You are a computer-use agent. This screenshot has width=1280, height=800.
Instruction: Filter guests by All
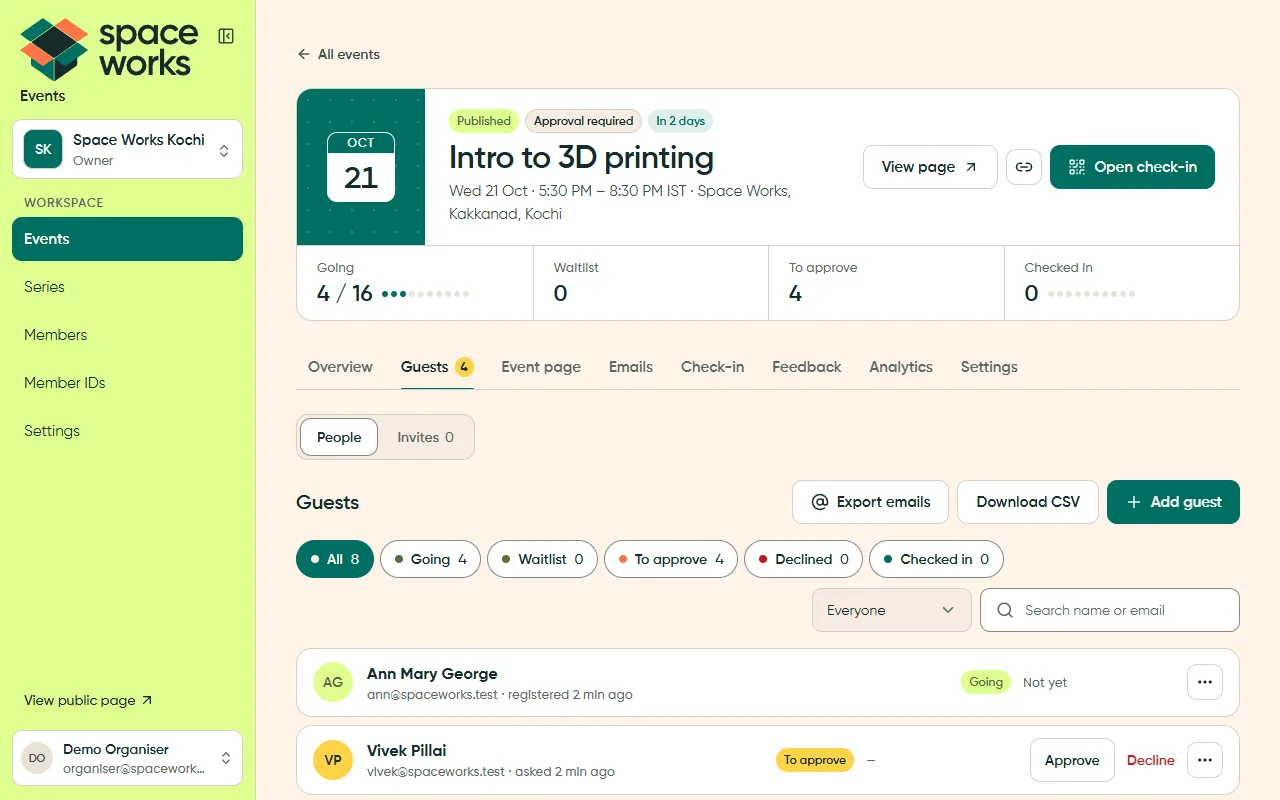[335, 559]
